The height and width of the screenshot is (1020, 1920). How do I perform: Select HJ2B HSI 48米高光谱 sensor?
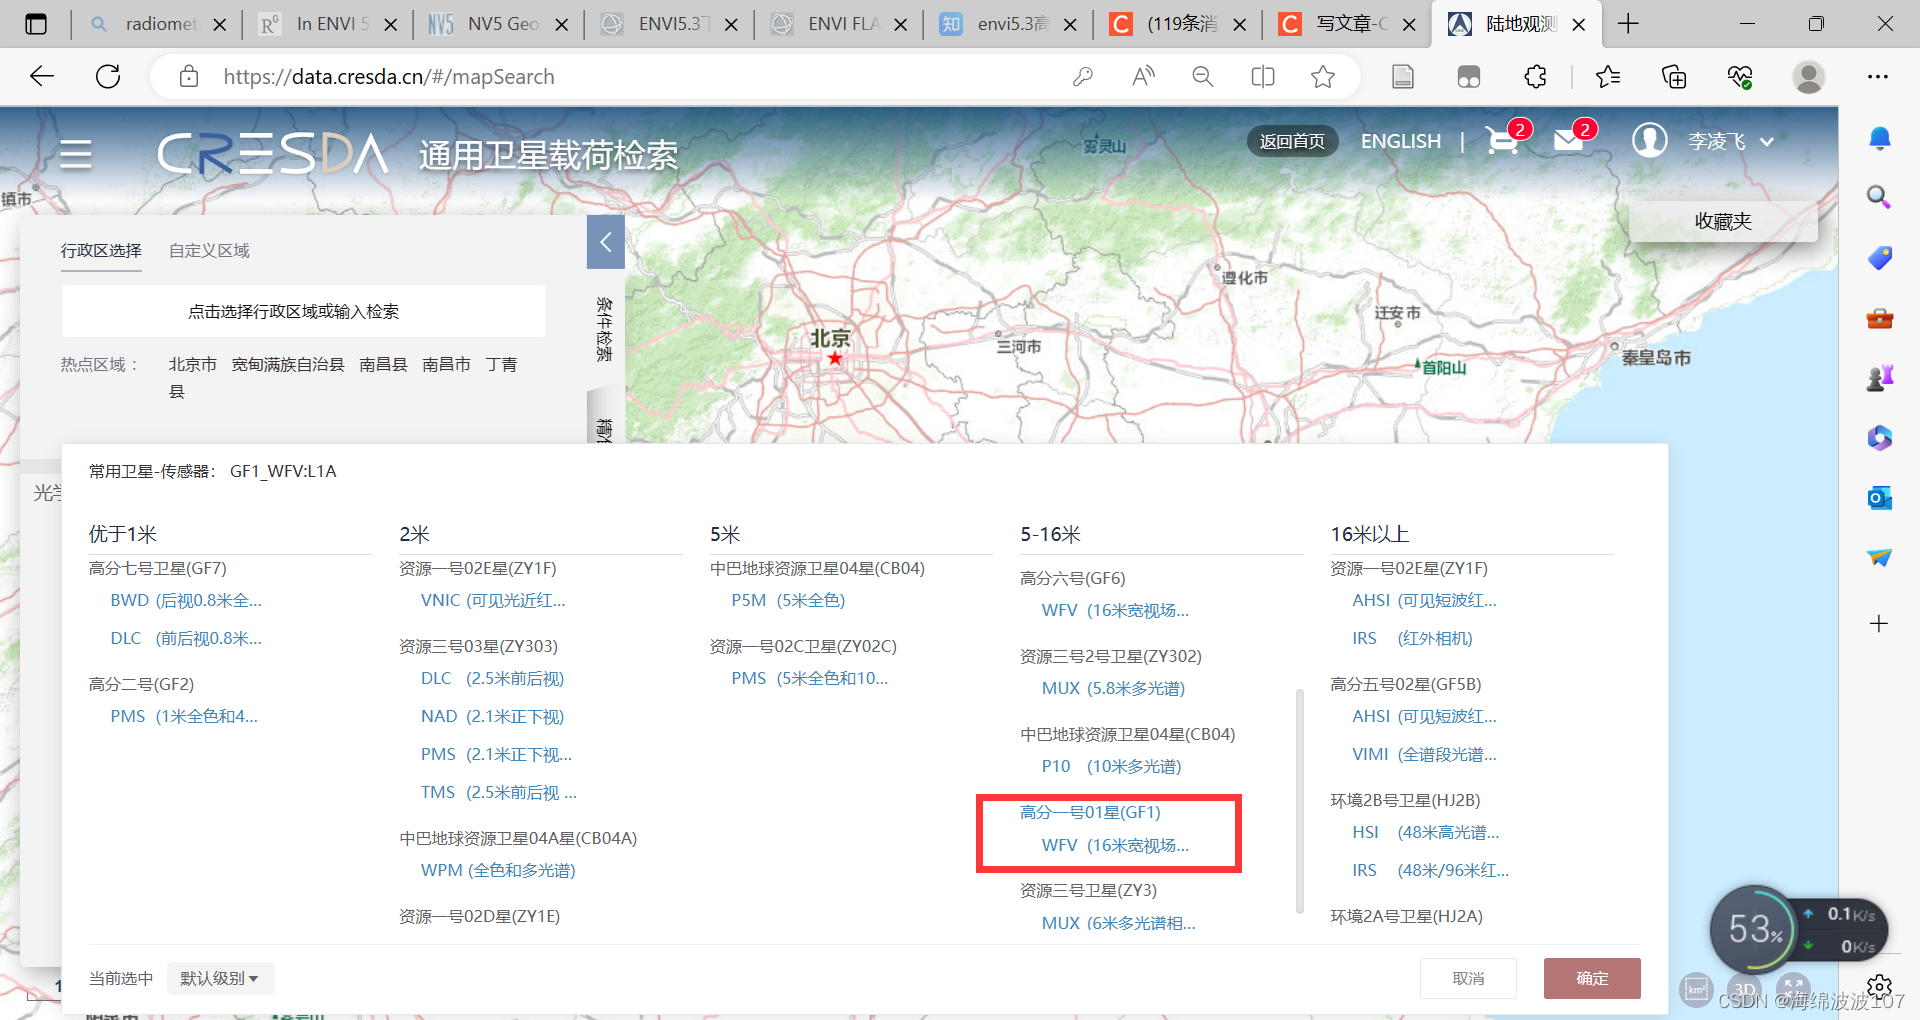tap(1425, 832)
